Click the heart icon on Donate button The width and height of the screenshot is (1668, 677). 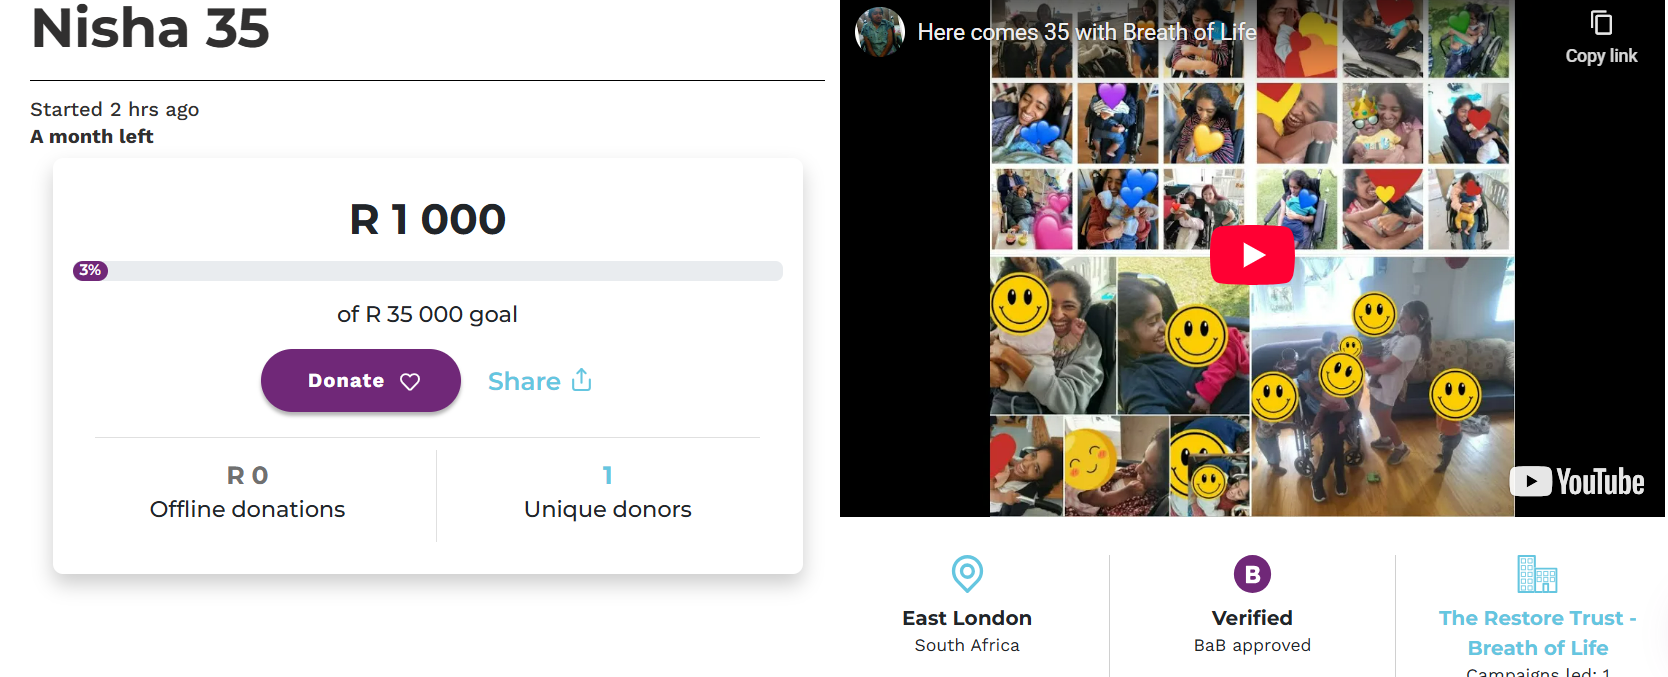[410, 381]
